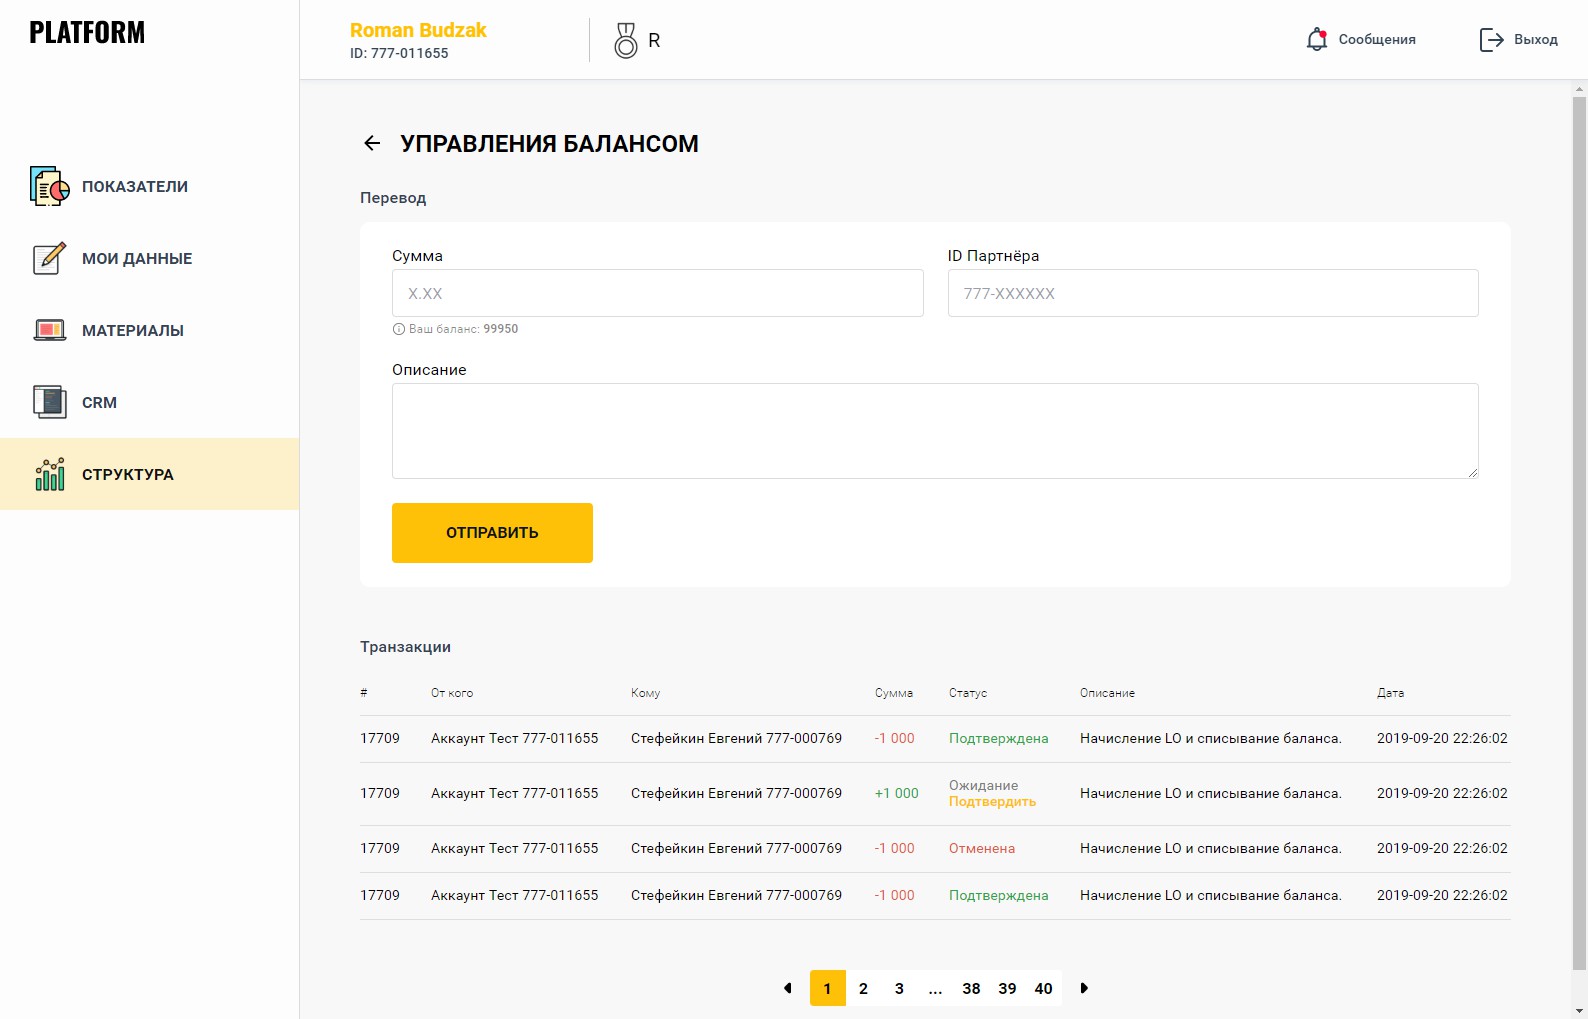The height and width of the screenshot is (1019, 1588).
Task: Click the back arrow beside Управления балансом
Action: [372, 143]
